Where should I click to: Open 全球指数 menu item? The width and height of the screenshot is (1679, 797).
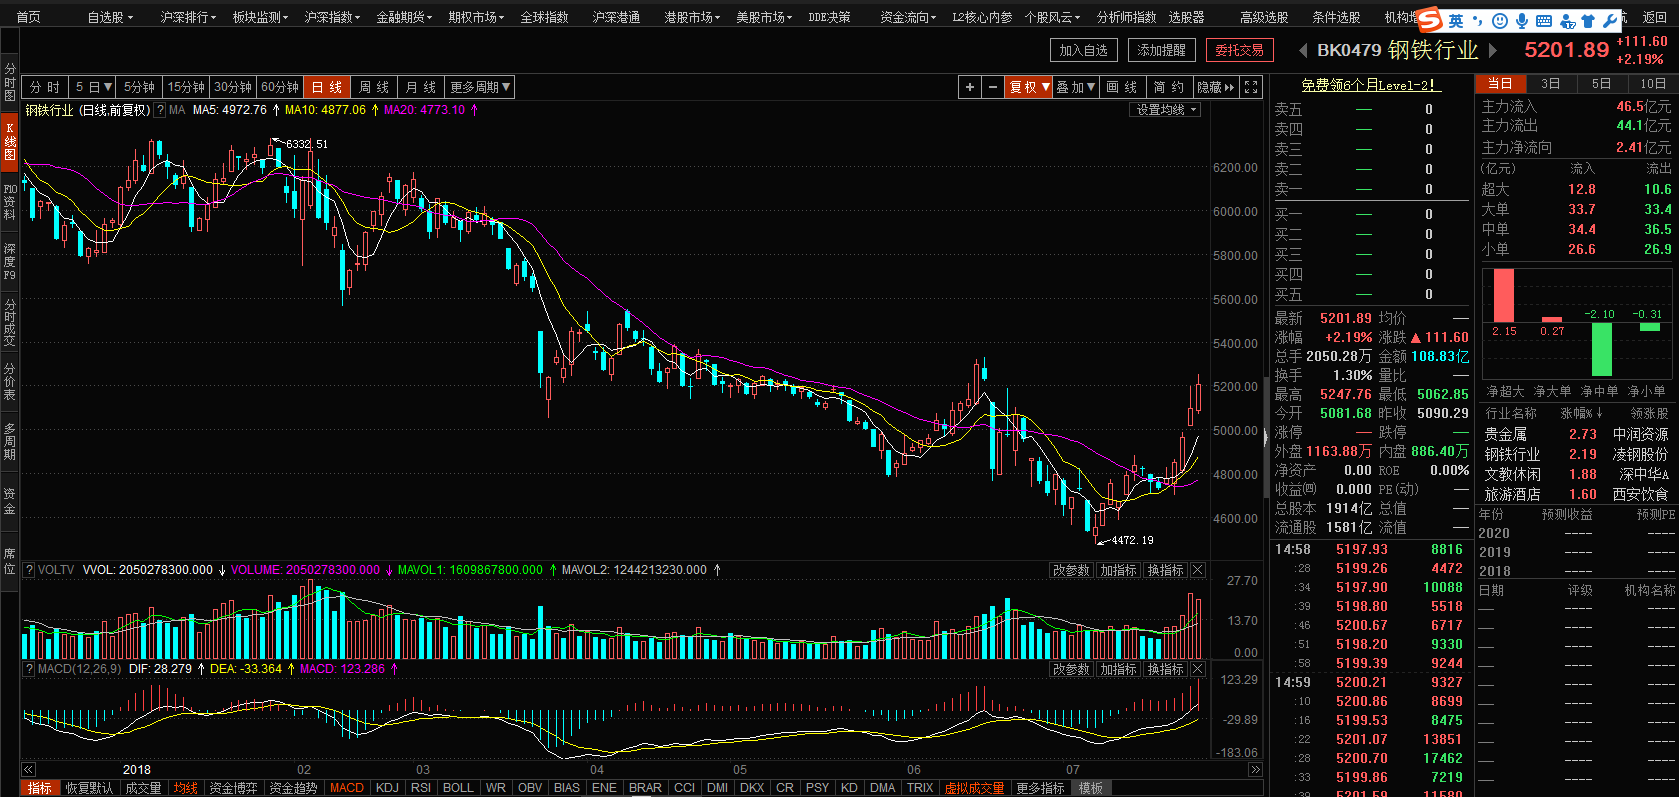pos(544,17)
